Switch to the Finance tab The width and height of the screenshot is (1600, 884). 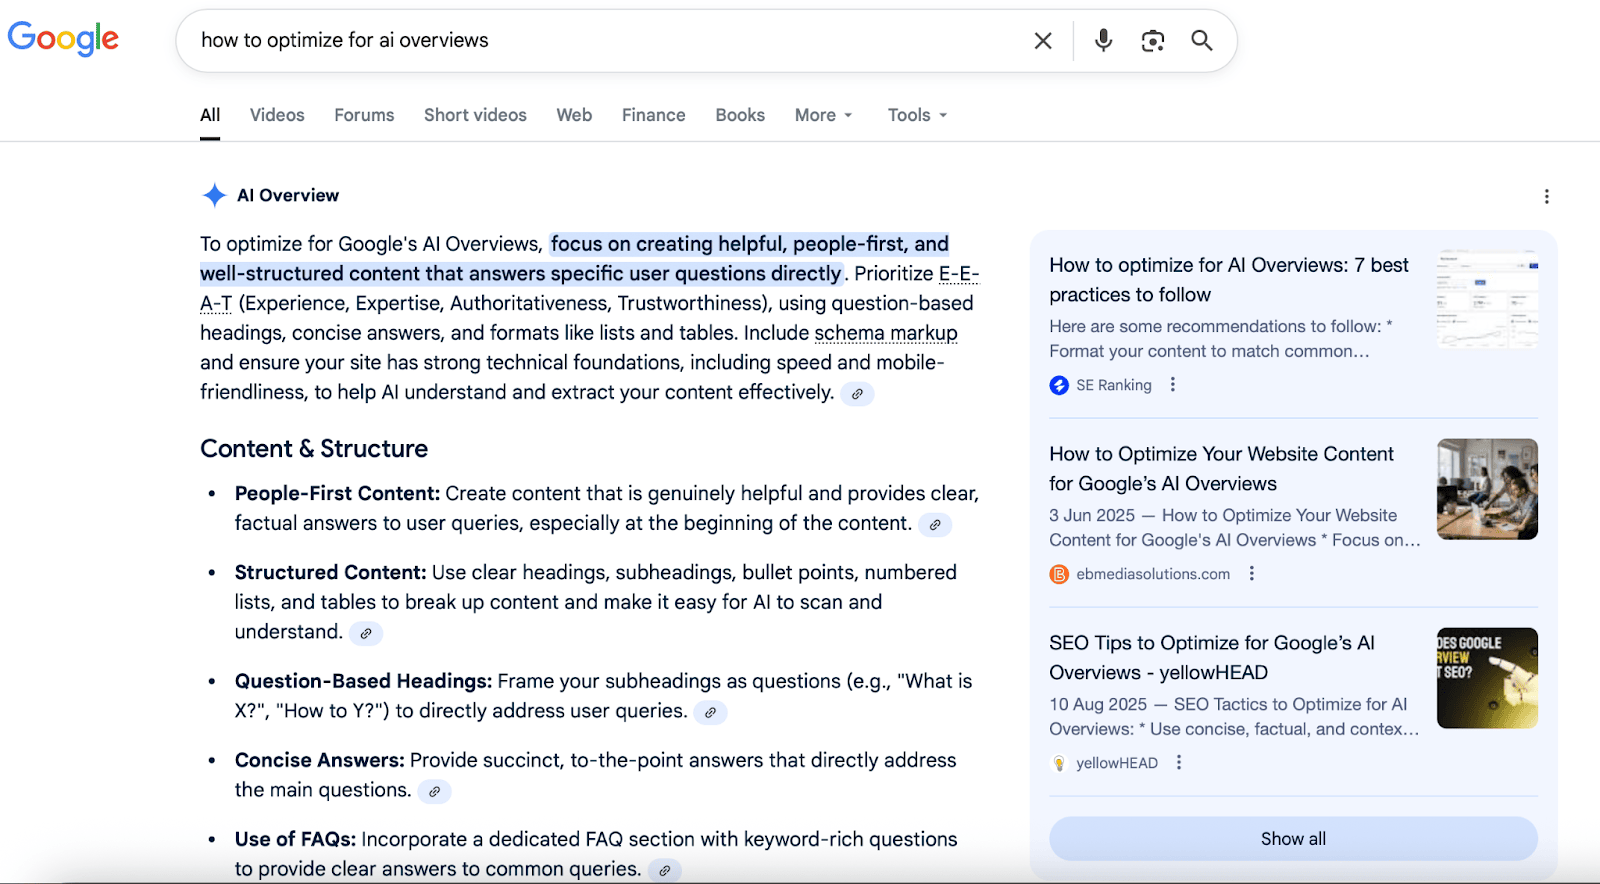click(x=653, y=115)
